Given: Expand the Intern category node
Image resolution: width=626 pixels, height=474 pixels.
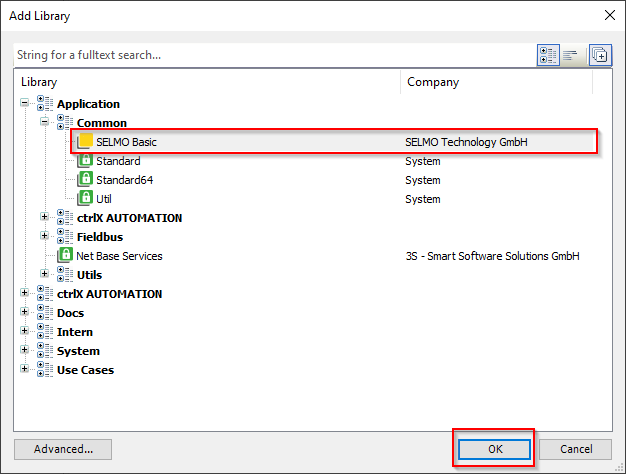Looking at the screenshot, I should (x=25, y=332).
